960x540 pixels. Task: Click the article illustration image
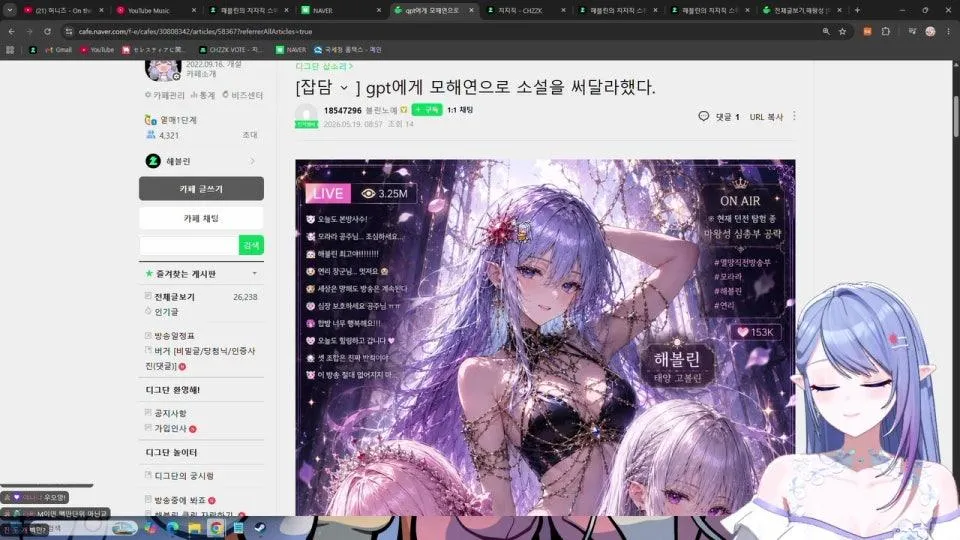pos(545,337)
